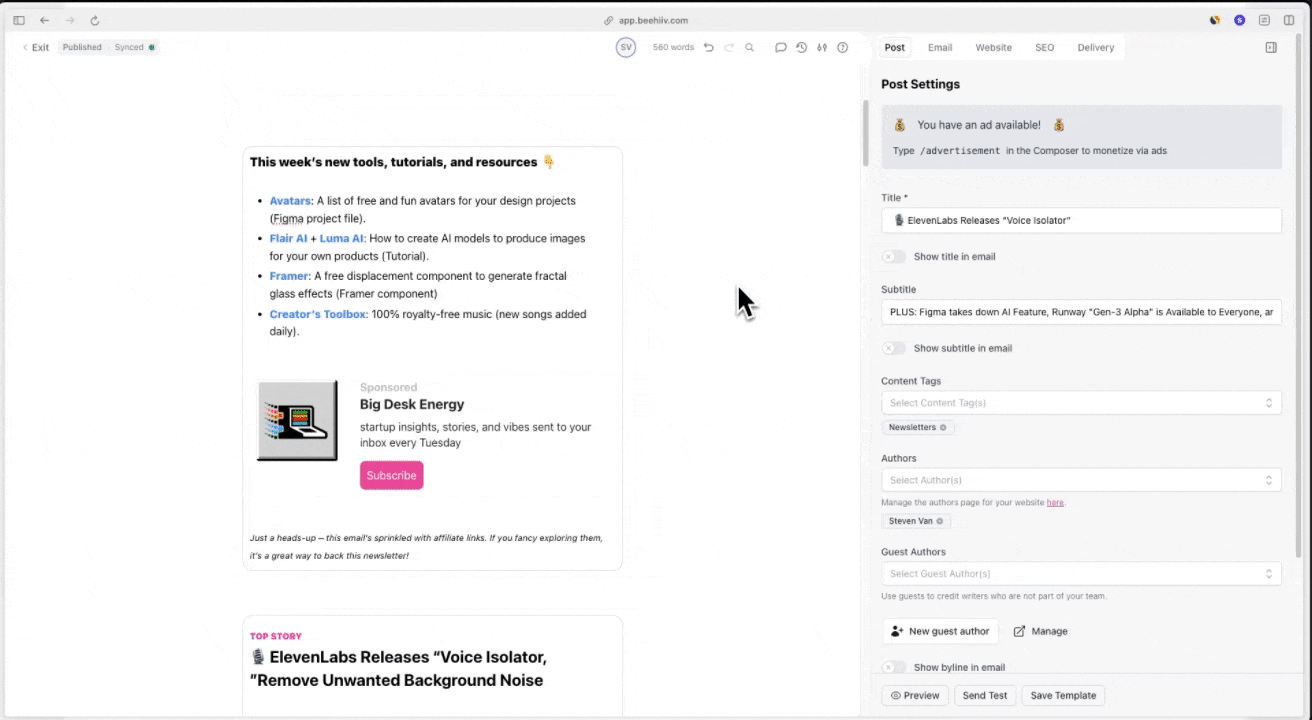Switch to the Delivery tab

1095,47
